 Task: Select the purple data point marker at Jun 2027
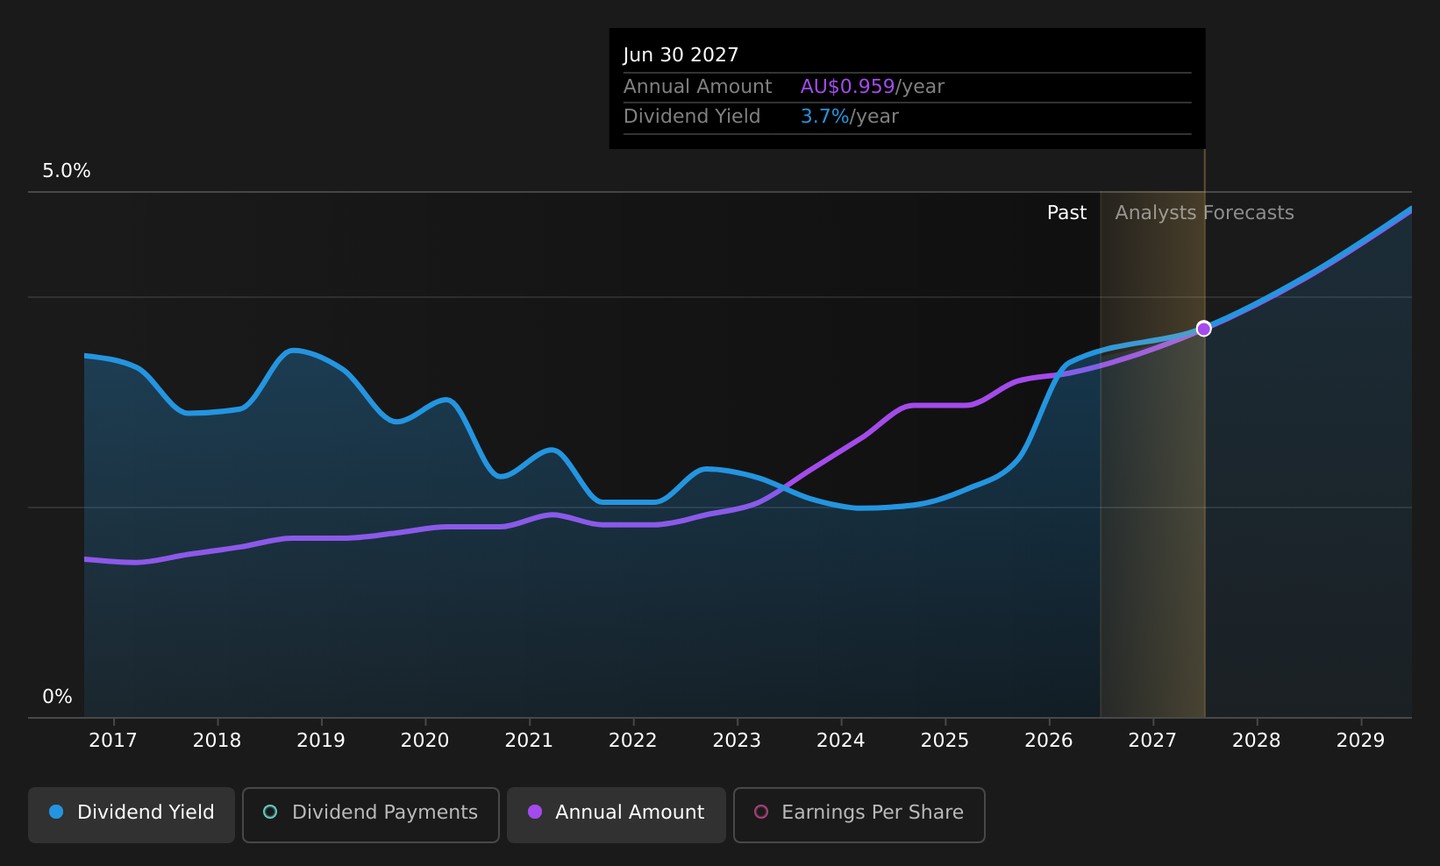pos(1204,329)
